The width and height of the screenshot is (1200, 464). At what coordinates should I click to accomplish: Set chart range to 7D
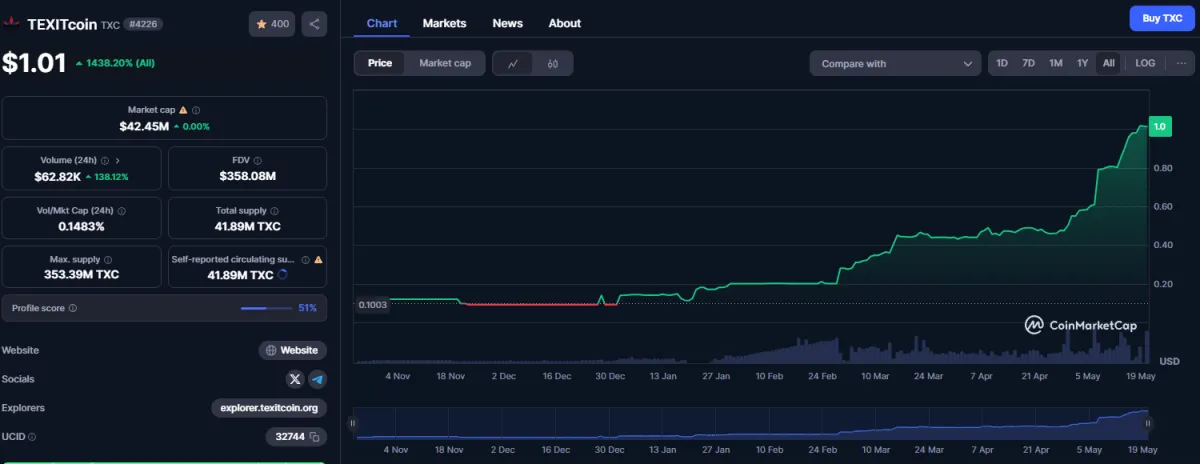click(x=1028, y=63)
